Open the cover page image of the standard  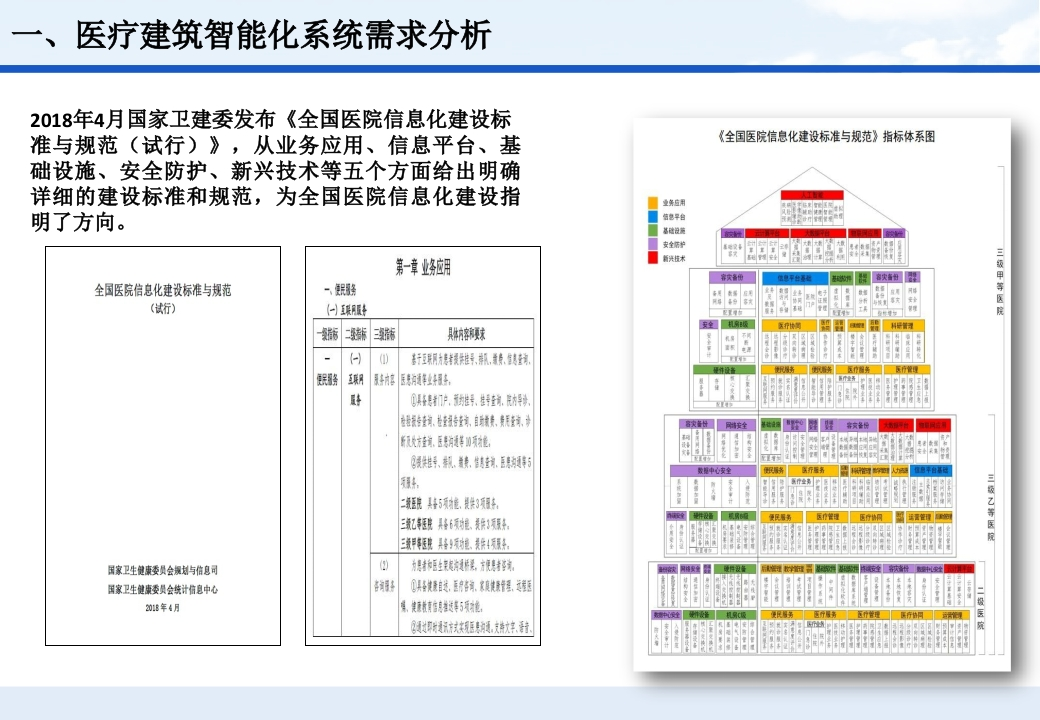[163, 446]
